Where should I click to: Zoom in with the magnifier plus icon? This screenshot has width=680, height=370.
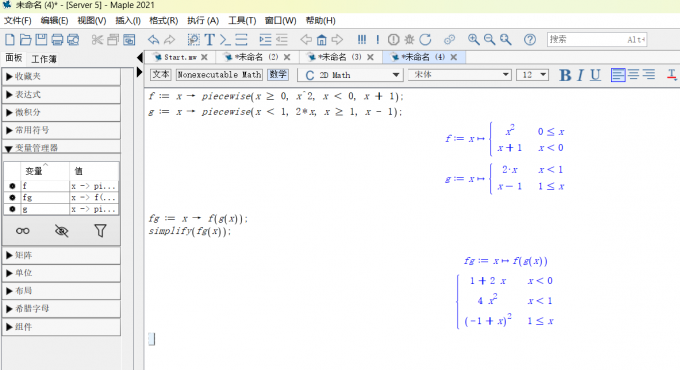(x=474, y=40)
